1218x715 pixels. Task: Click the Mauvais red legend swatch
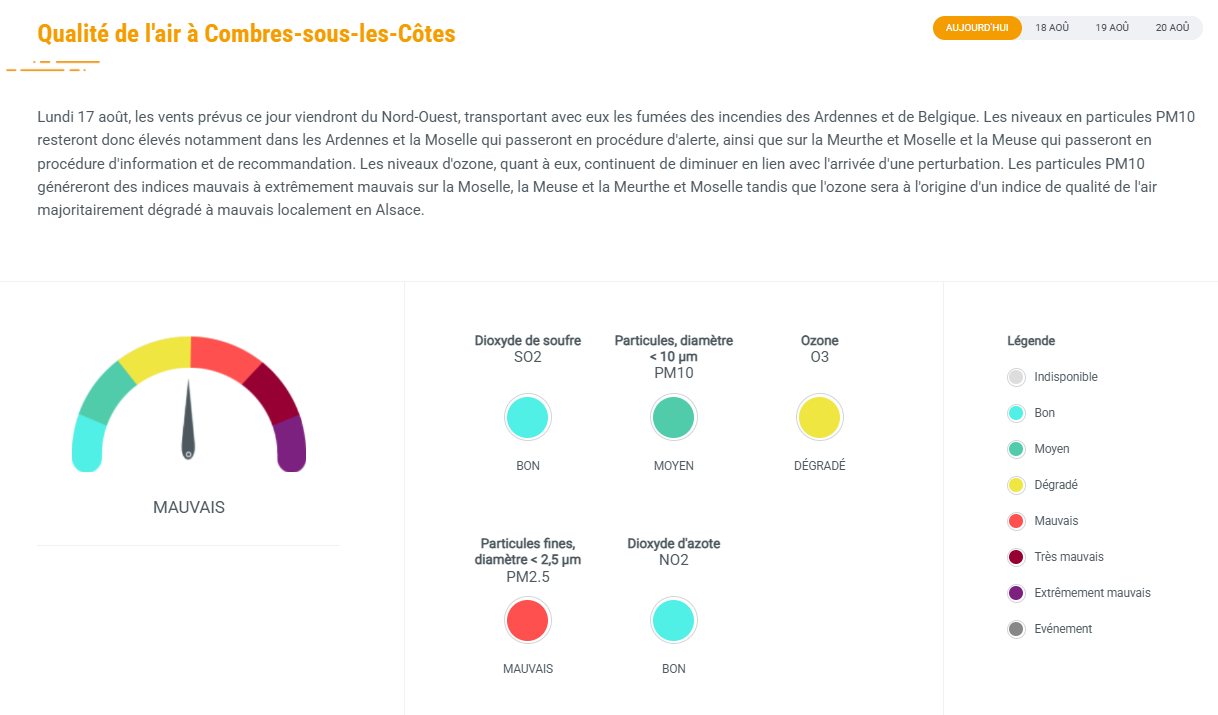1016,521
